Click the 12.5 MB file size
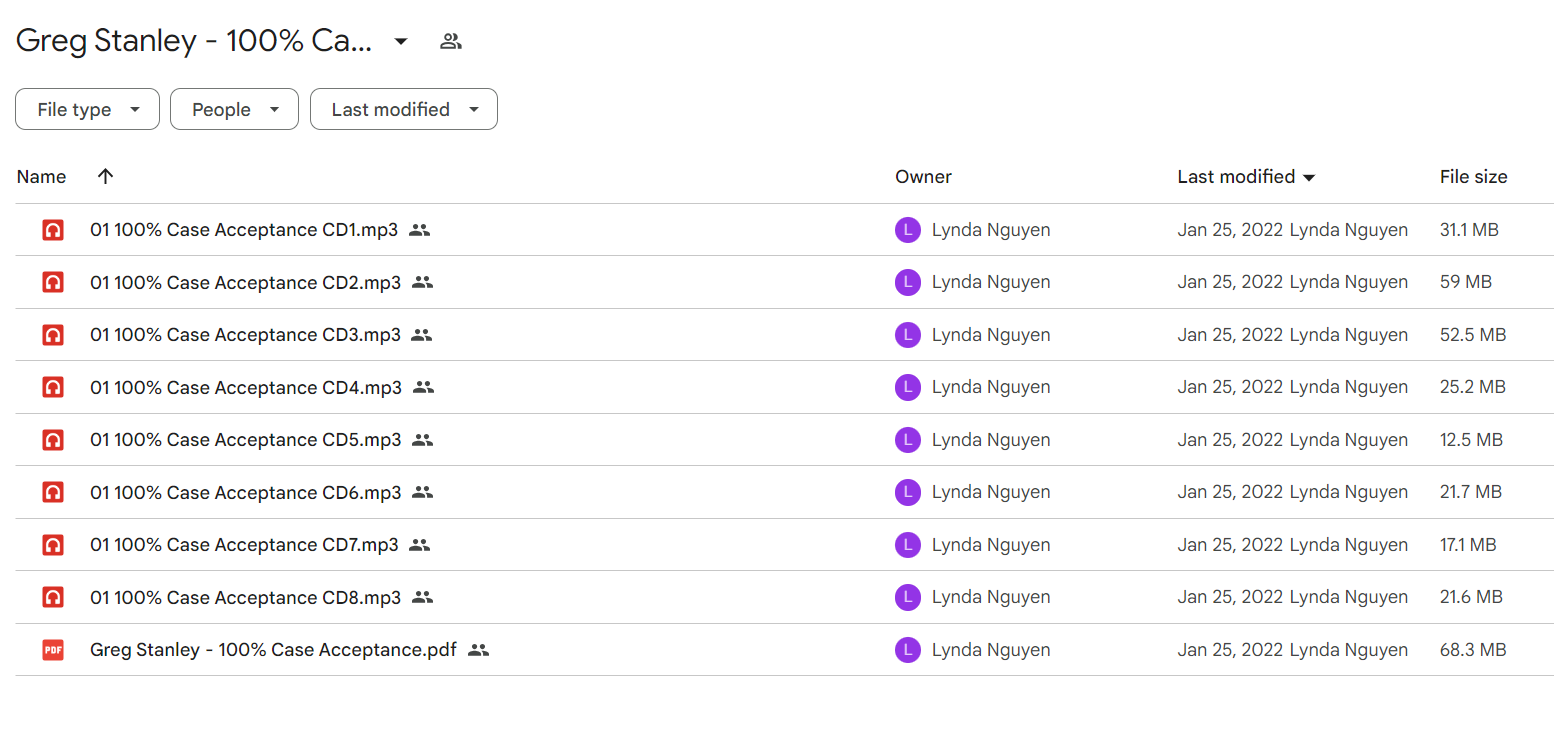Screen dimensions: 1554x745 pos(1471,440)
